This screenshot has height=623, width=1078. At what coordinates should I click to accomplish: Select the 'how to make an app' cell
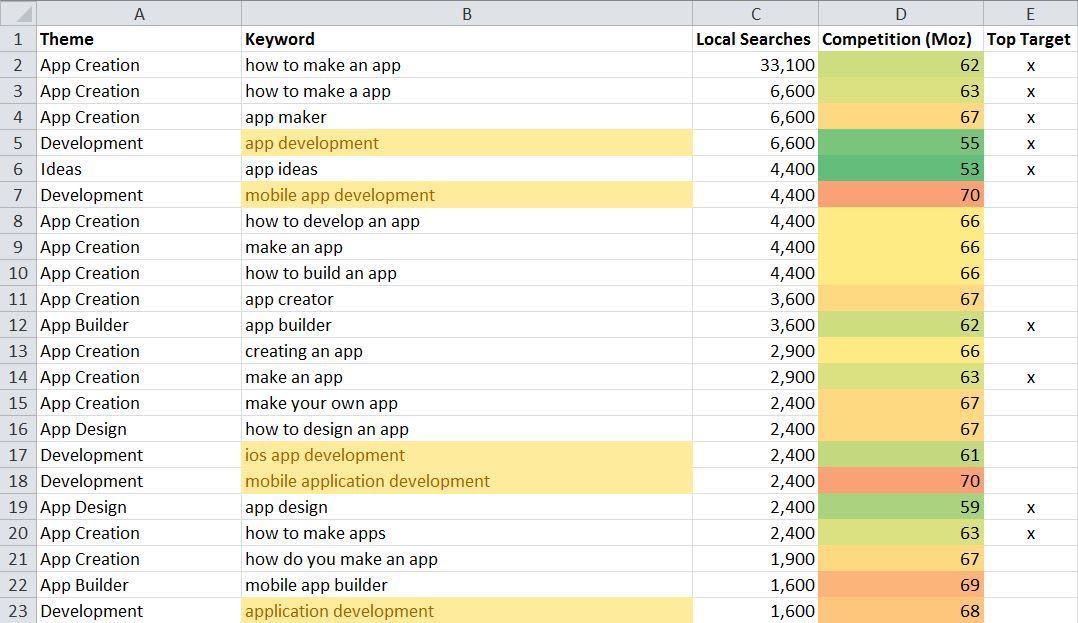tap(467, 65)
